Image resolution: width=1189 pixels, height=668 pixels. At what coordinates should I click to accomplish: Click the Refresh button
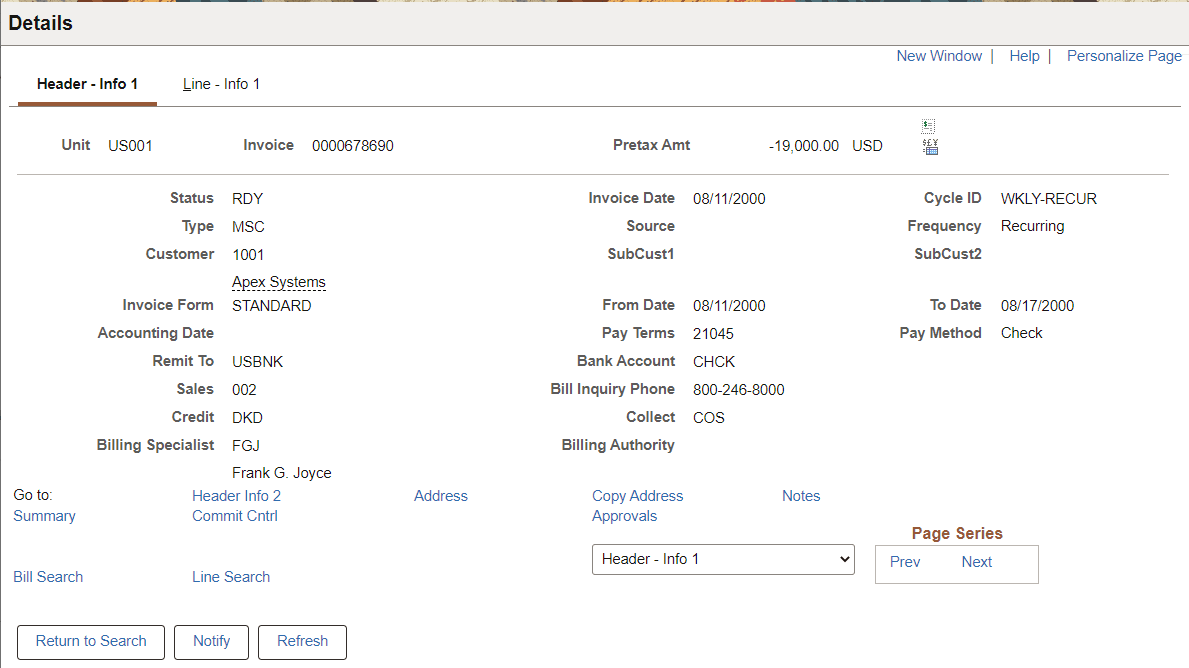pyautogui.click(x=302, y=642)
